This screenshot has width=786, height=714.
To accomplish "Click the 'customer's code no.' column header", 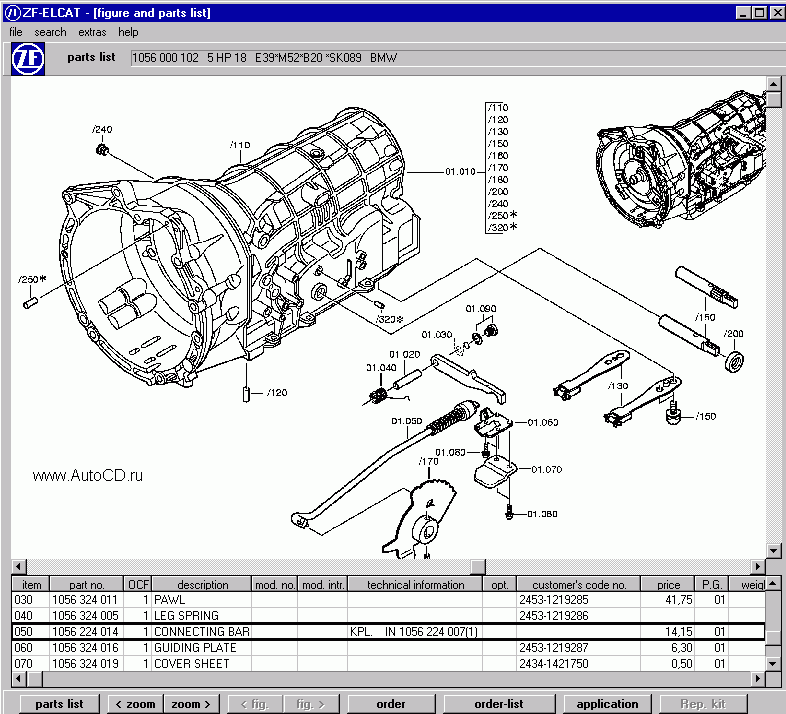I will (x=579, y=585).
